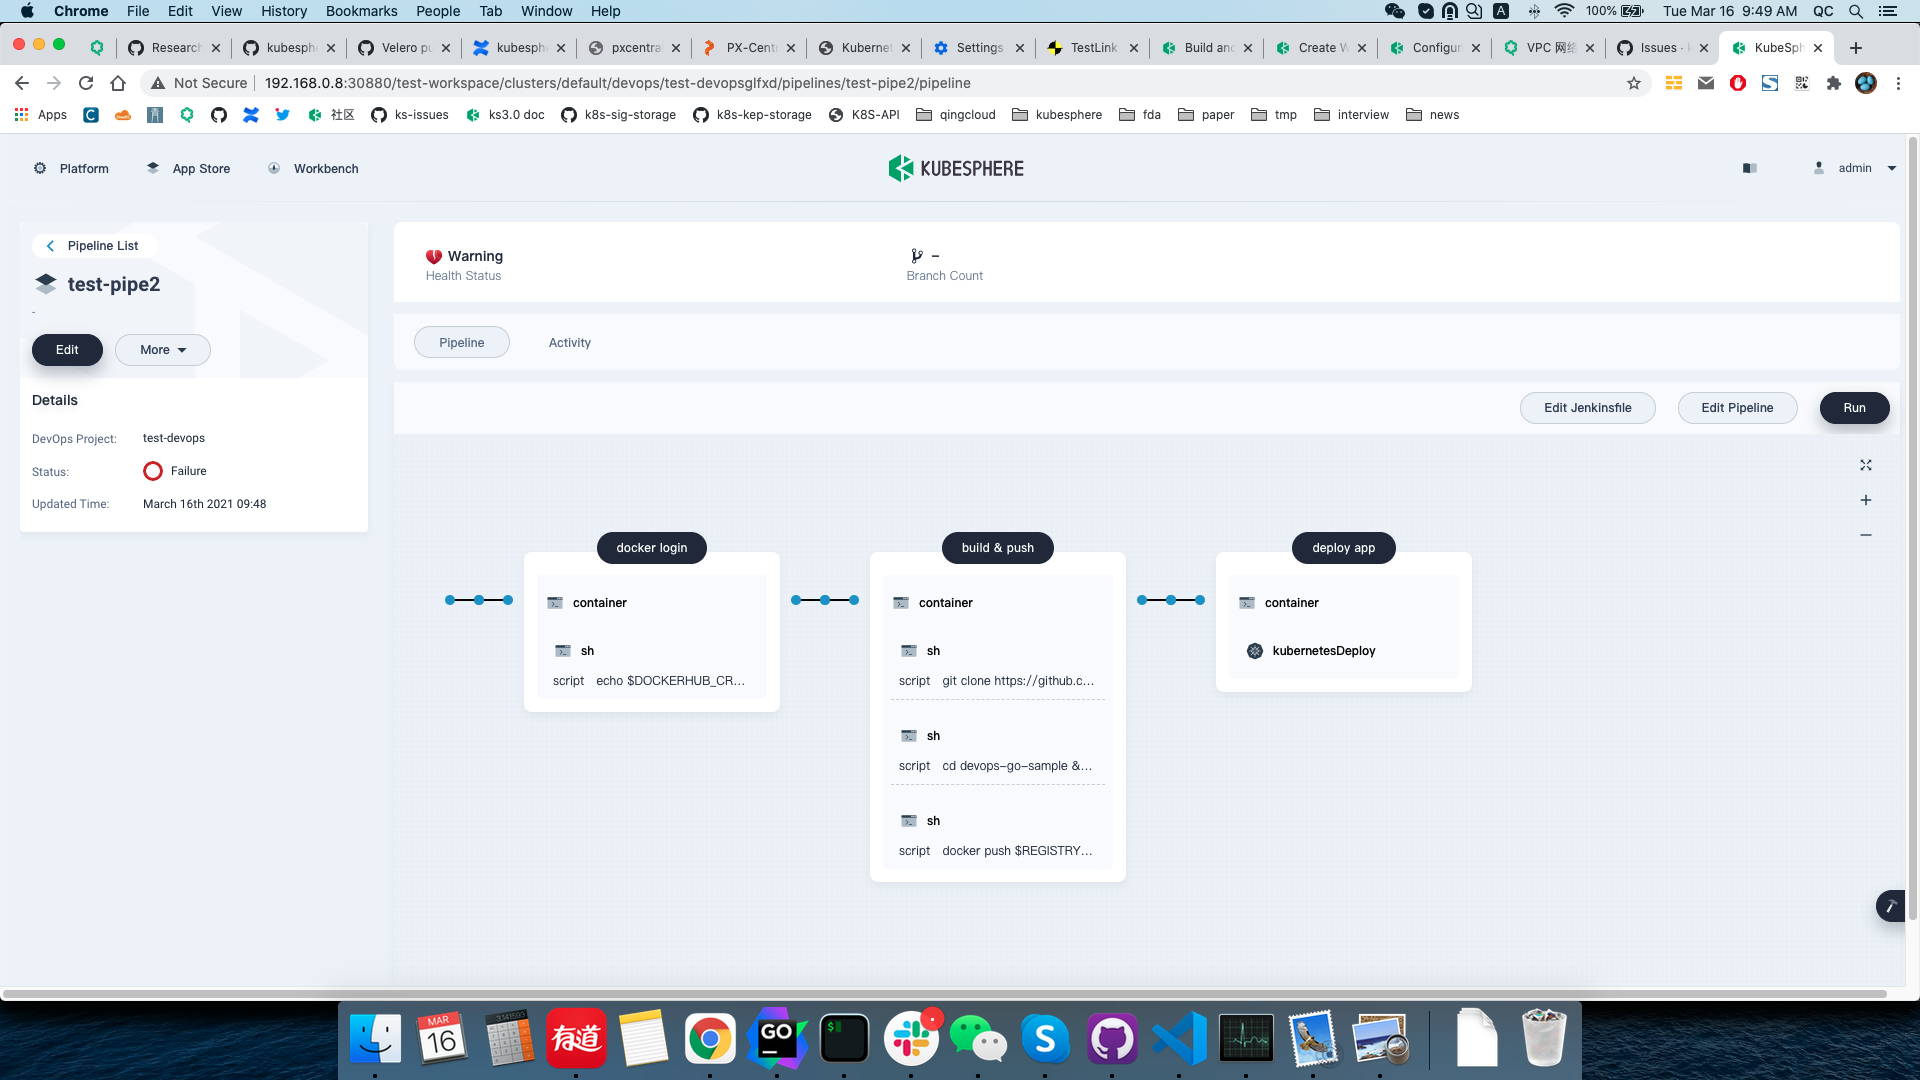Click the KubeSphere logo
Viewport: 1920px width, 1080px height.
[x=956, y=168]
